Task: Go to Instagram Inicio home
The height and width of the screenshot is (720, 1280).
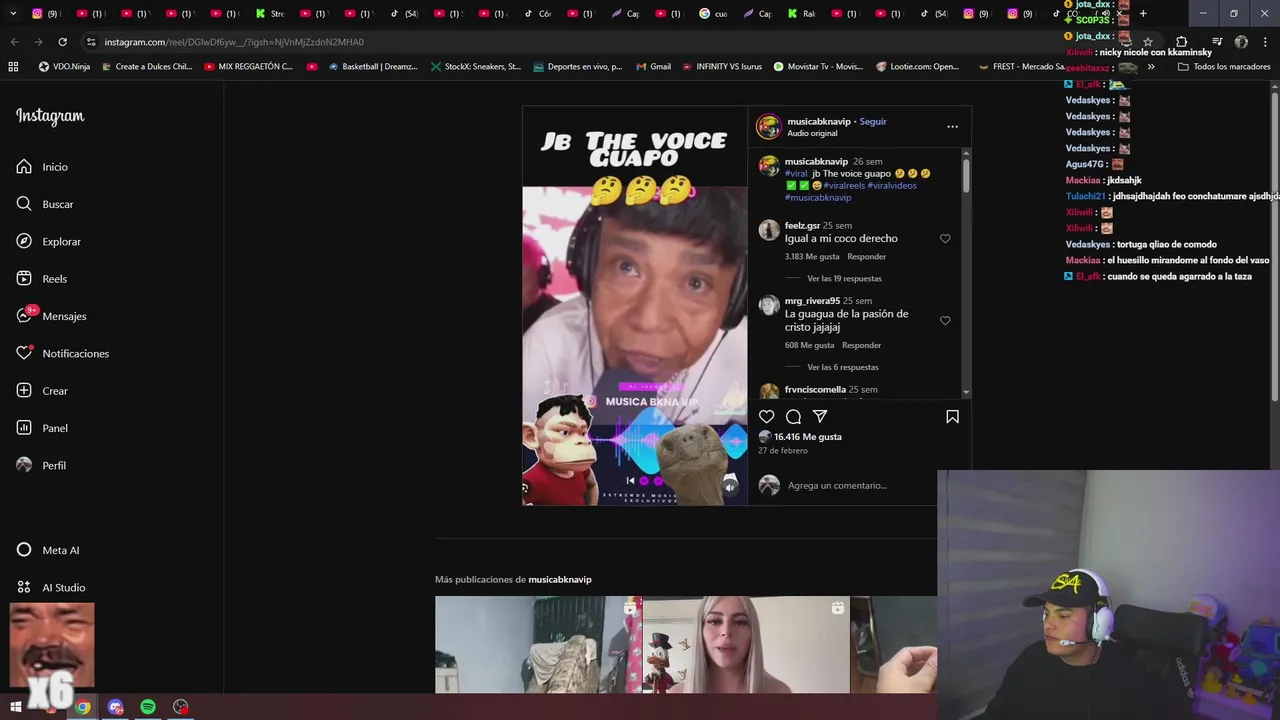Action: pyautogui.click(x=42, y=167)
